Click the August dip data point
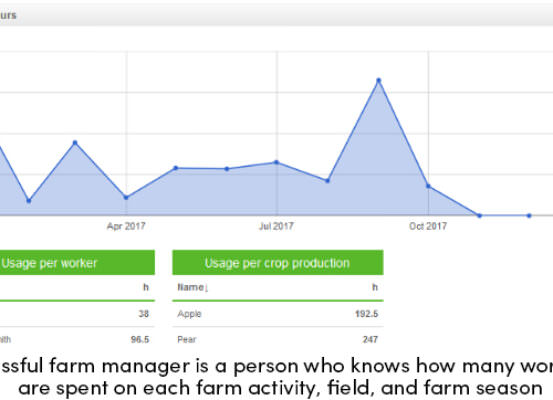 point(327,181)
